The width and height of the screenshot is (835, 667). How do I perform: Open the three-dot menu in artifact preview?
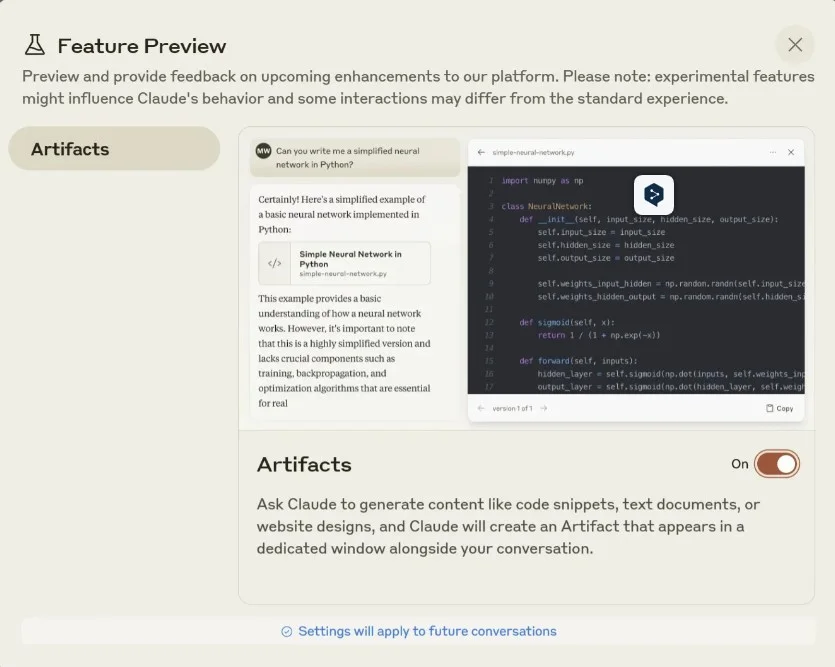coord(772,152)
